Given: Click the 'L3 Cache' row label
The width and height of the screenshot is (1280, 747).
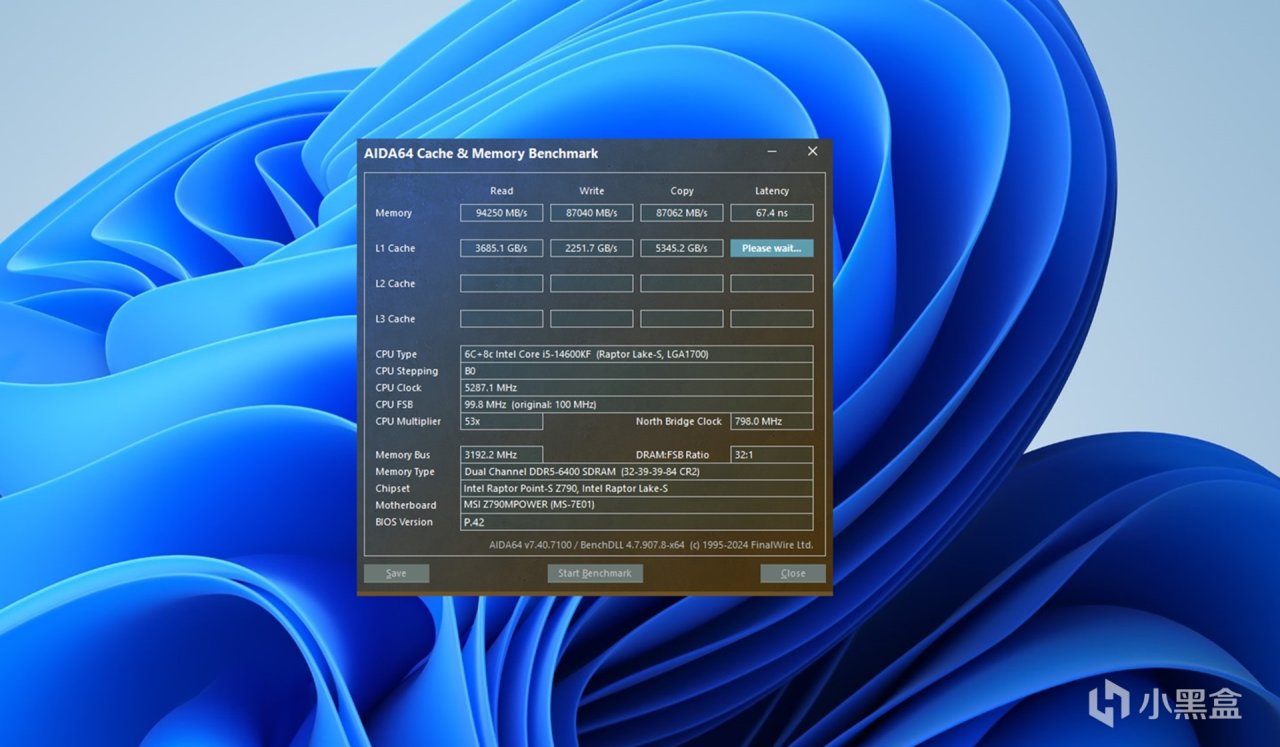Looking at the screenshot, I should coord(395,319).
